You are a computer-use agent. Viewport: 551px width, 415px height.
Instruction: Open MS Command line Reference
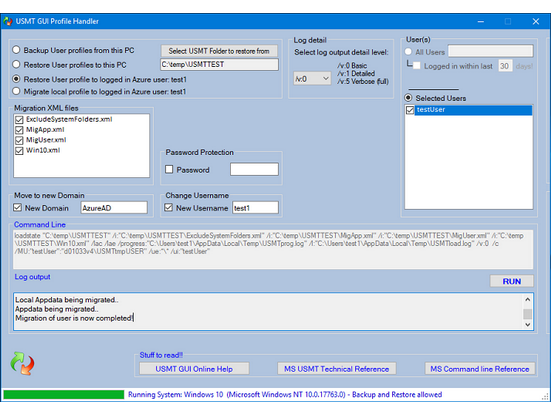(480, 369)
